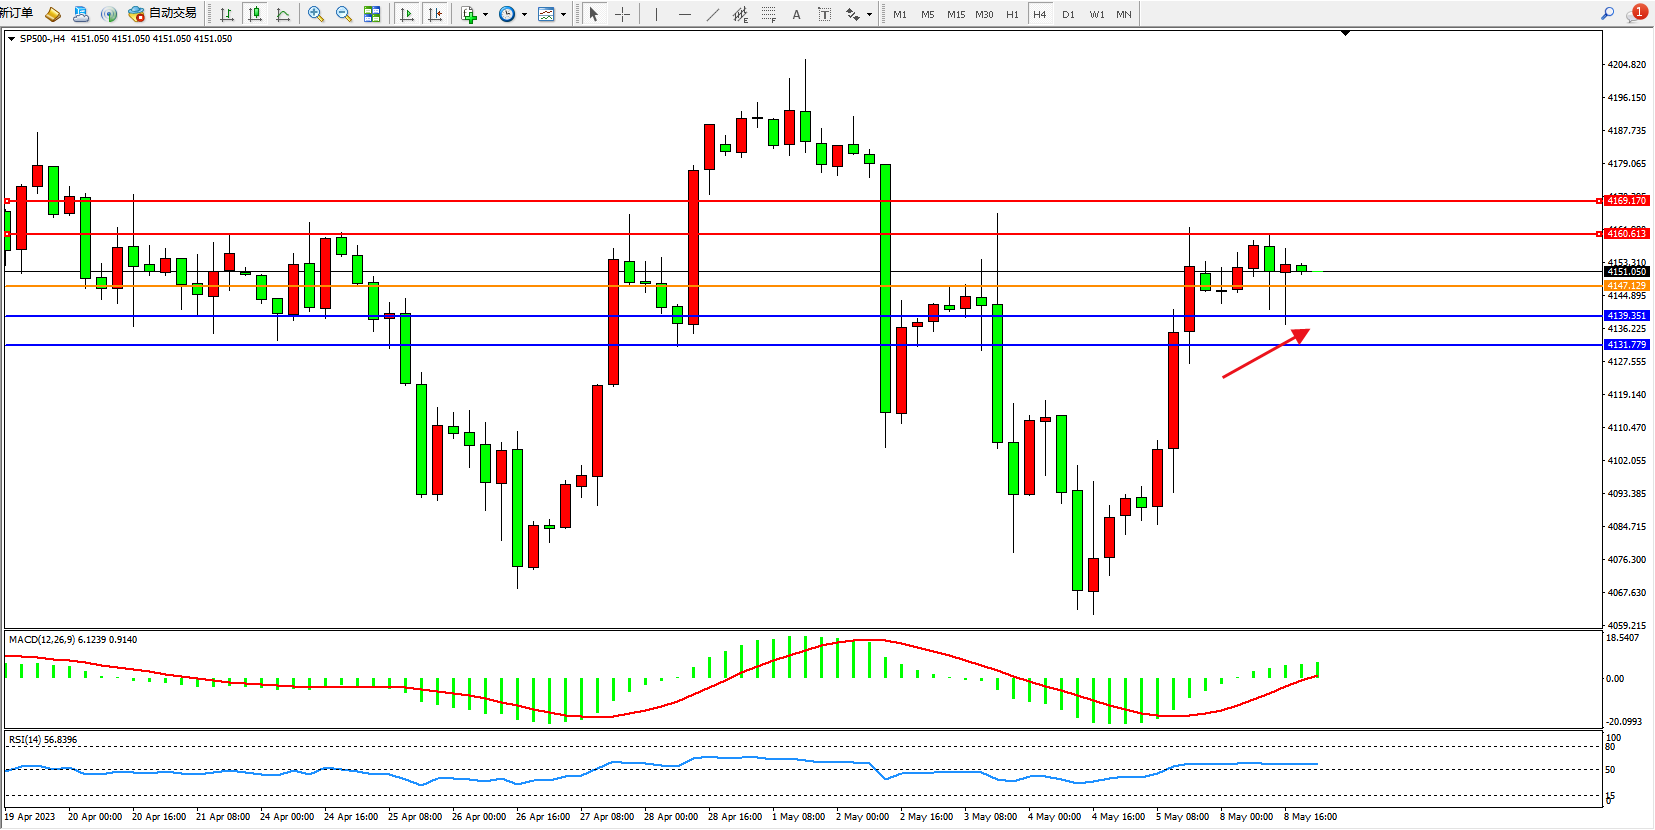The image size is (1655, 830).
Task: Switch the timeframe to D1
Action: 1068,14
